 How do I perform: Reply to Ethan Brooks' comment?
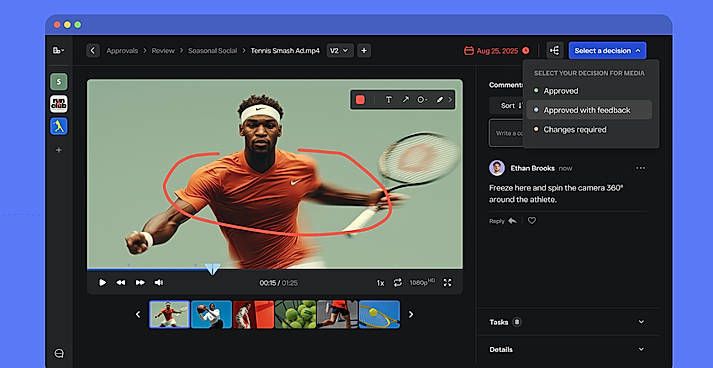(x=503, y=221)
